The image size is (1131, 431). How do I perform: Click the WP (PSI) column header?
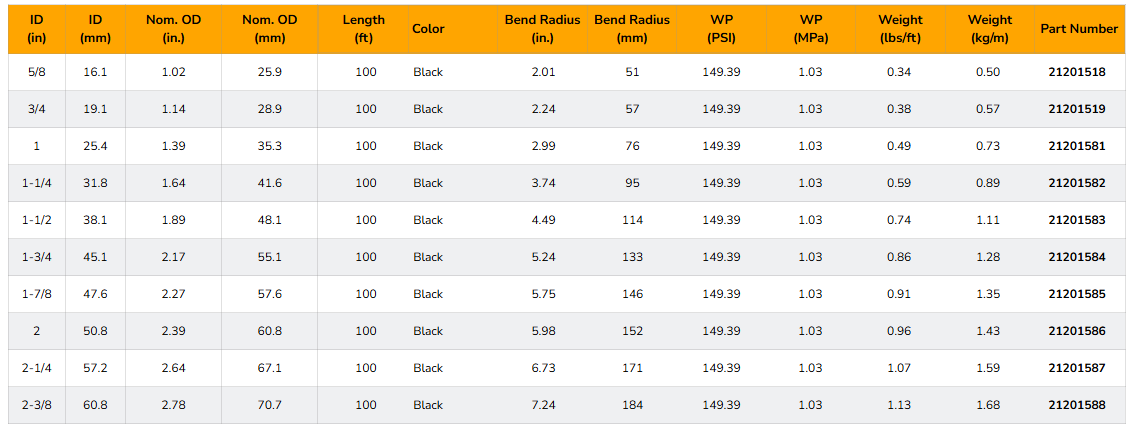[x=721, y=30]
